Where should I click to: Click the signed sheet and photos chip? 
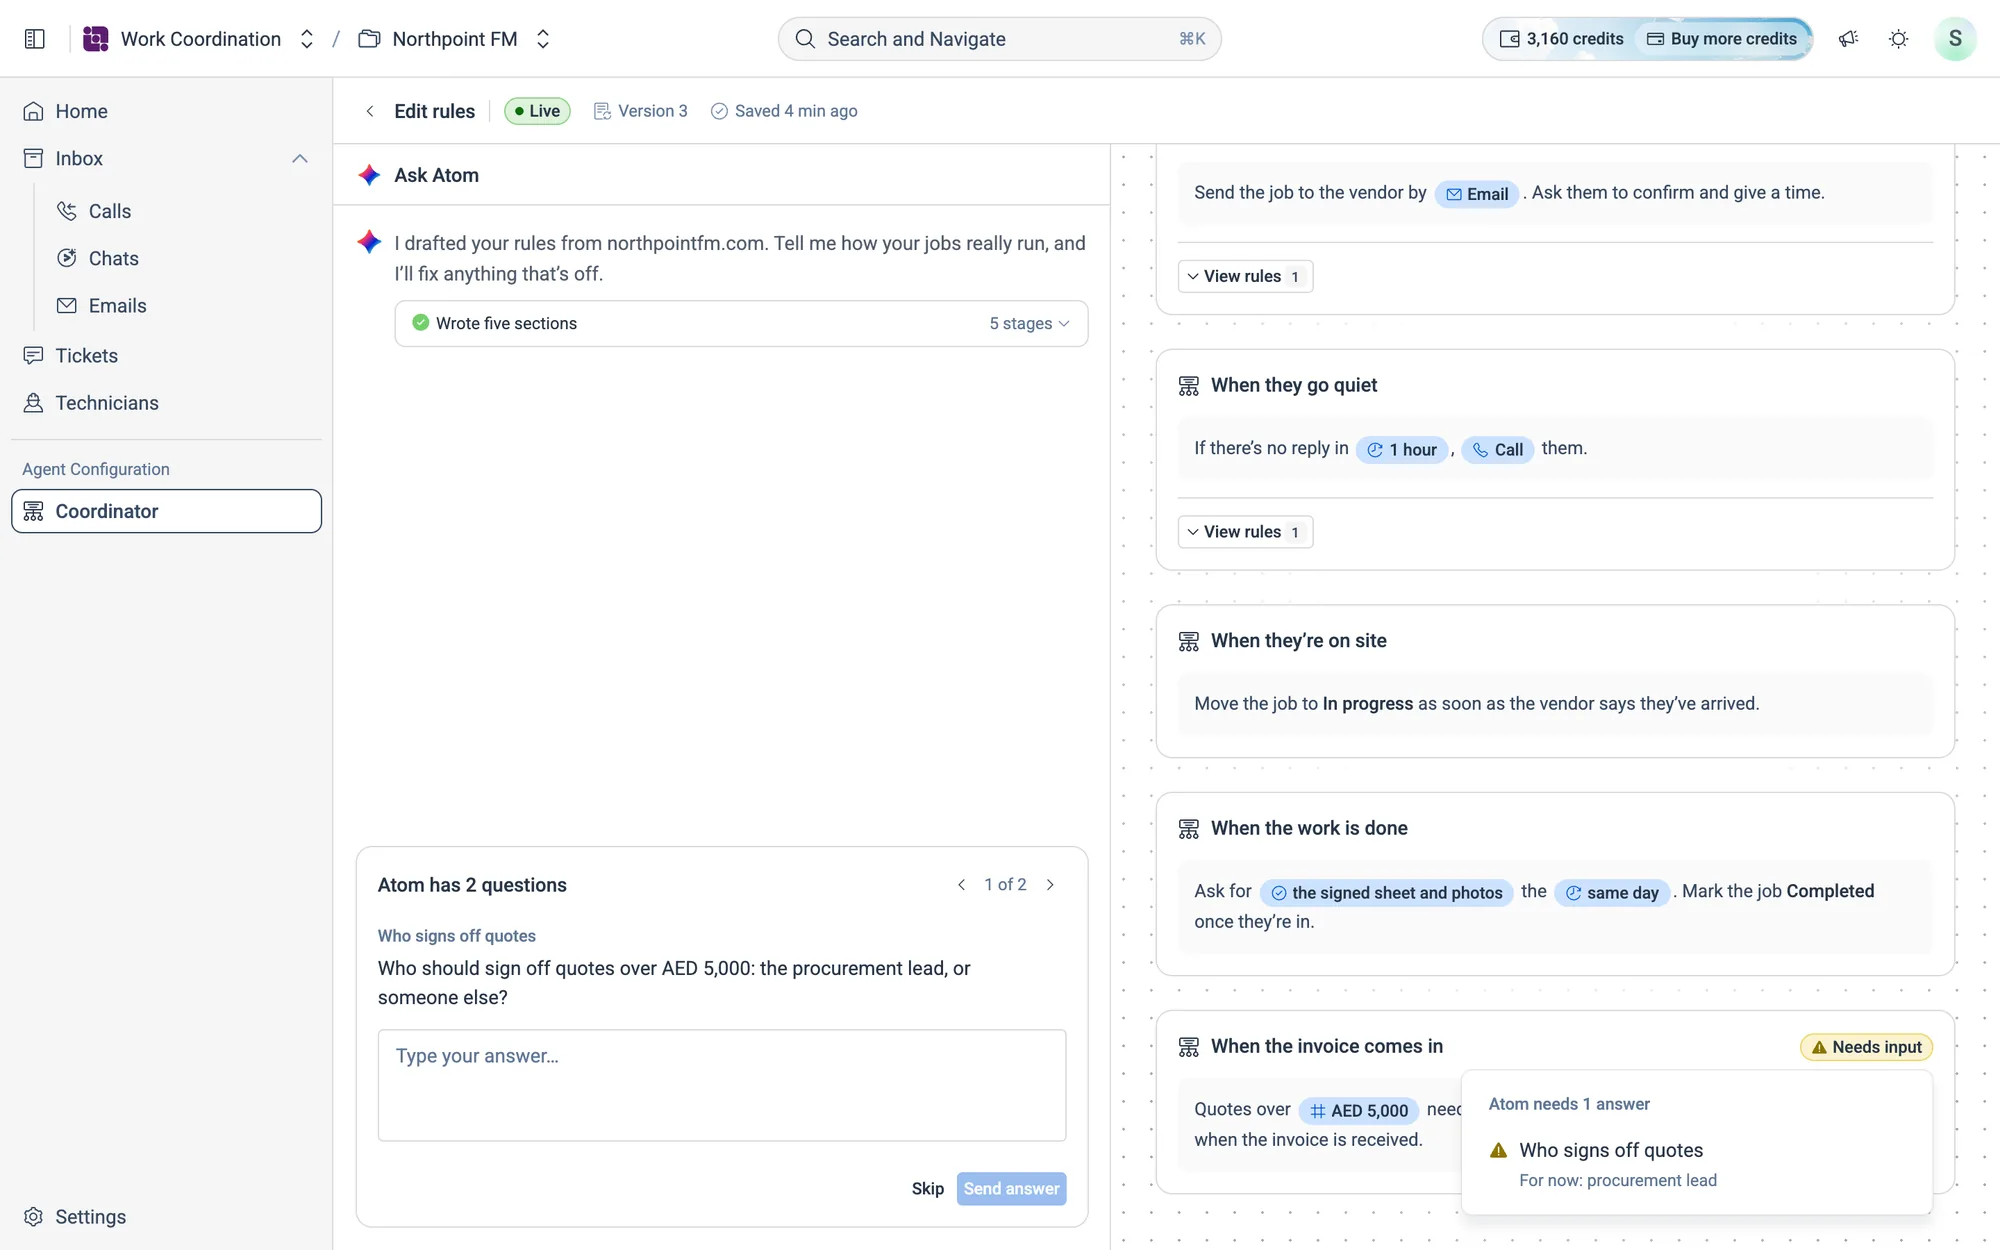pyautogui.click(x=1386, y=893)
